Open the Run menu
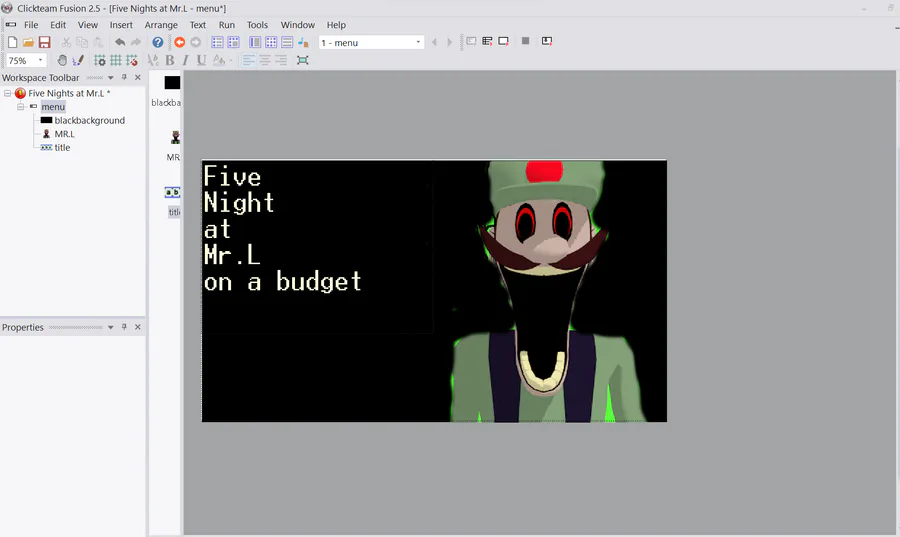Viewport: 900px width, 537px height. click(x=227, y=25)
